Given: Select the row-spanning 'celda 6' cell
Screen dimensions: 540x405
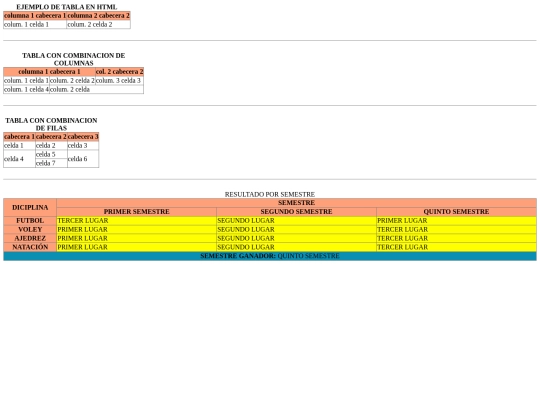Looking at the screenshot, I should pyautogui.click(x=83, y=159).
